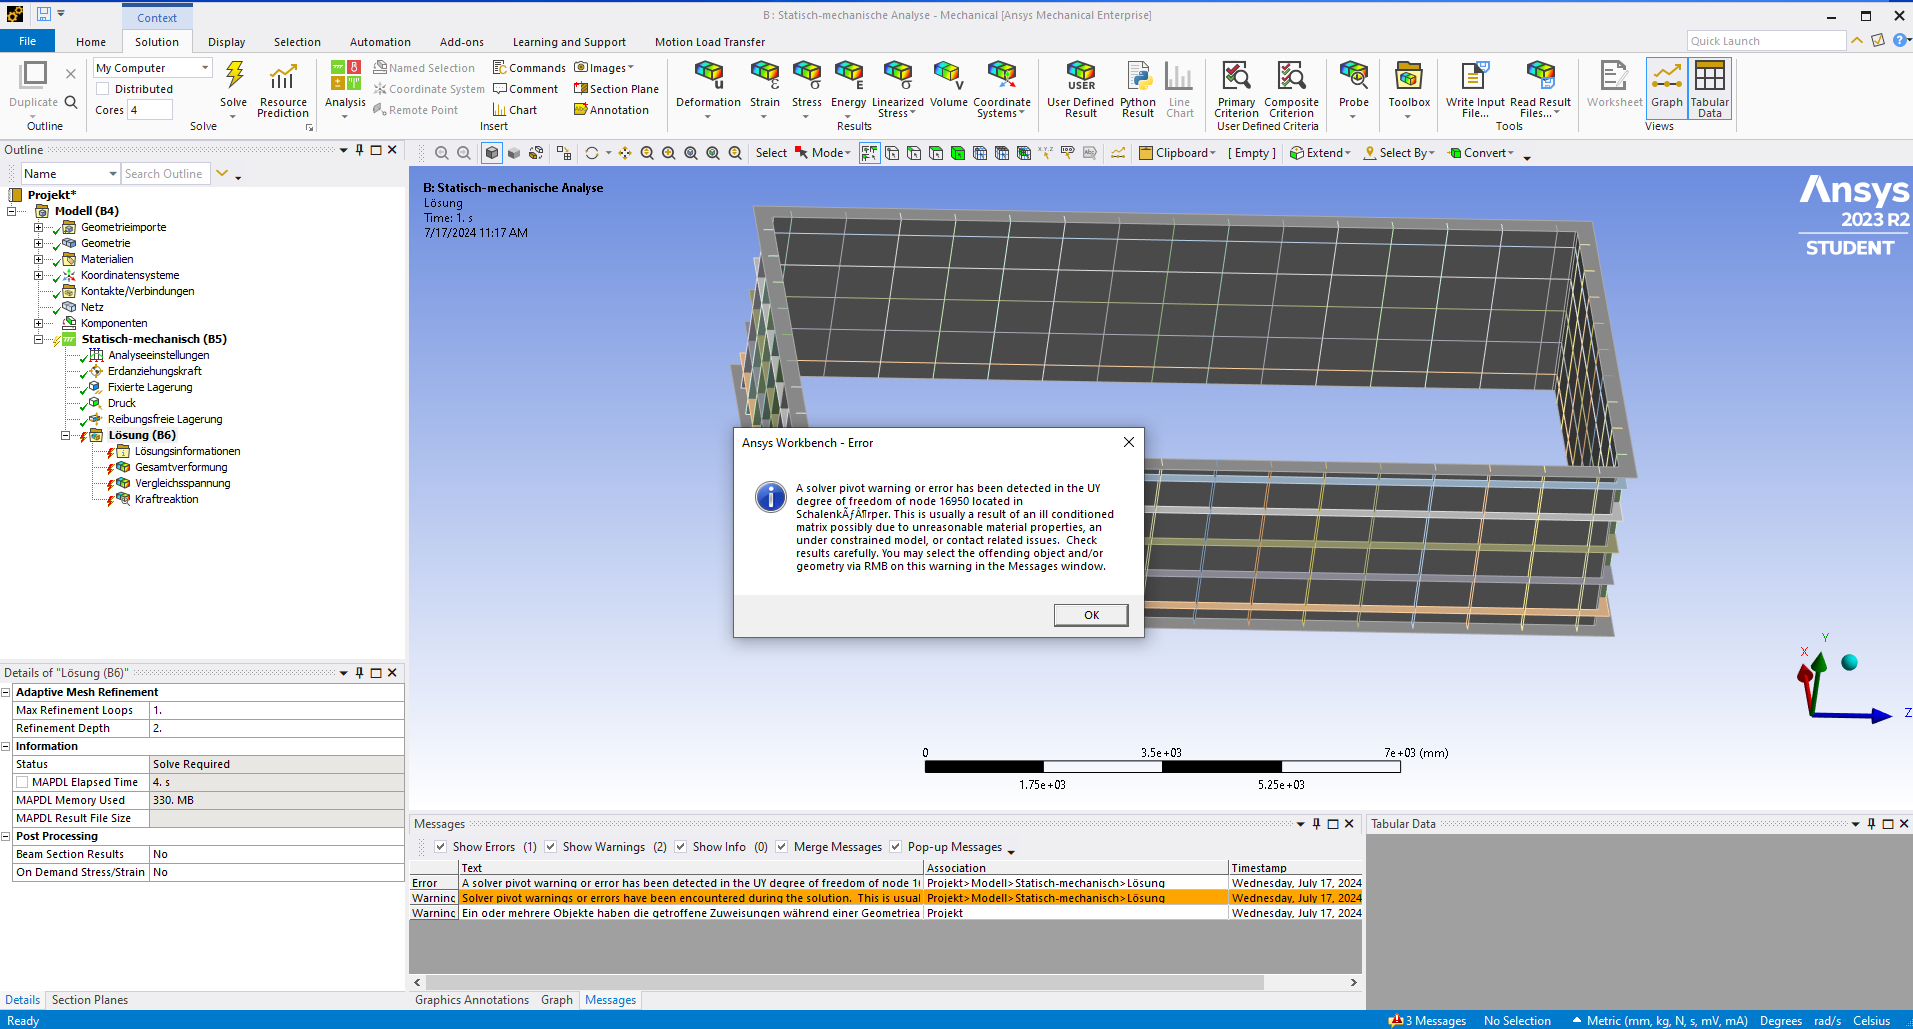Select the Error message row
The image size is (1913, 1029).
point(886,883)
